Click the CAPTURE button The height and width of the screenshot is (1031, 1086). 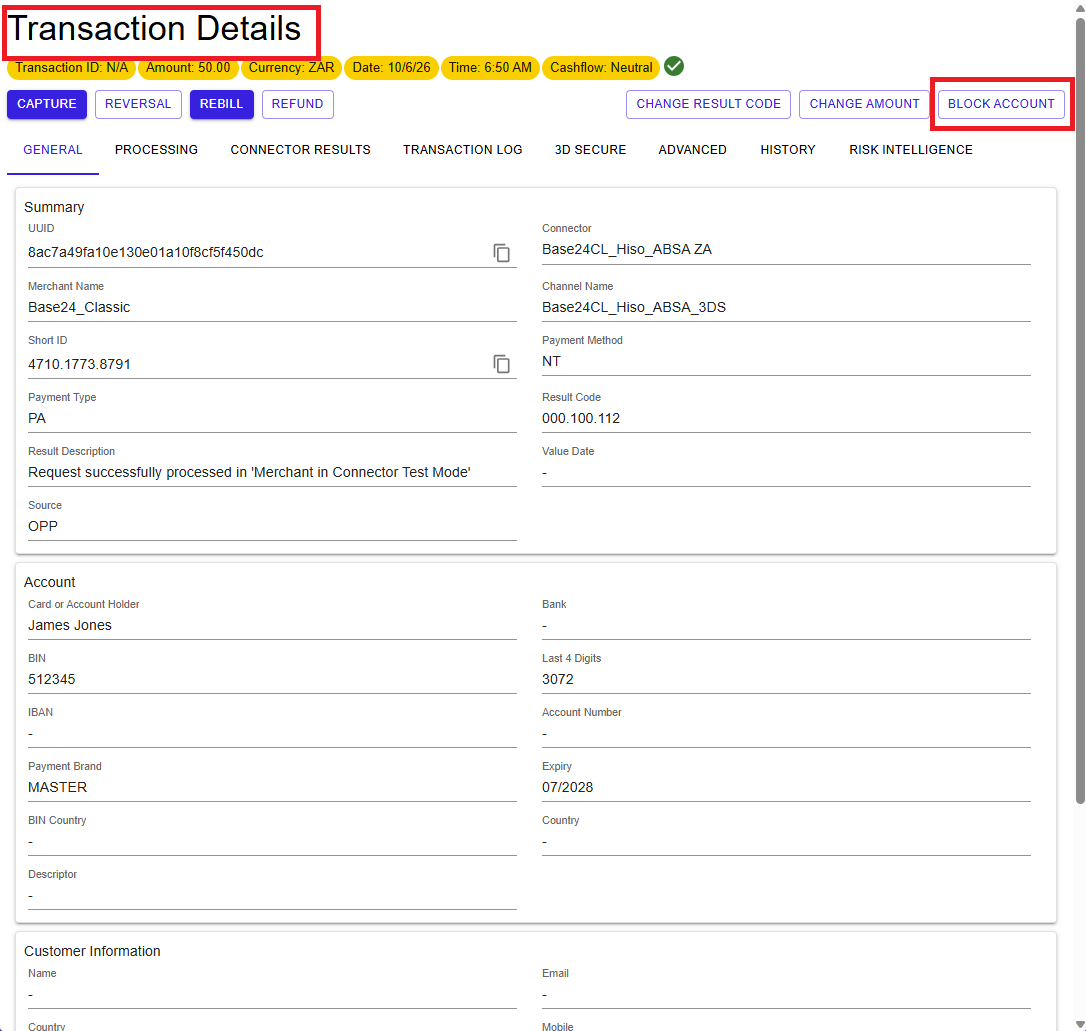pyautogui.click(x=47, y=104)
